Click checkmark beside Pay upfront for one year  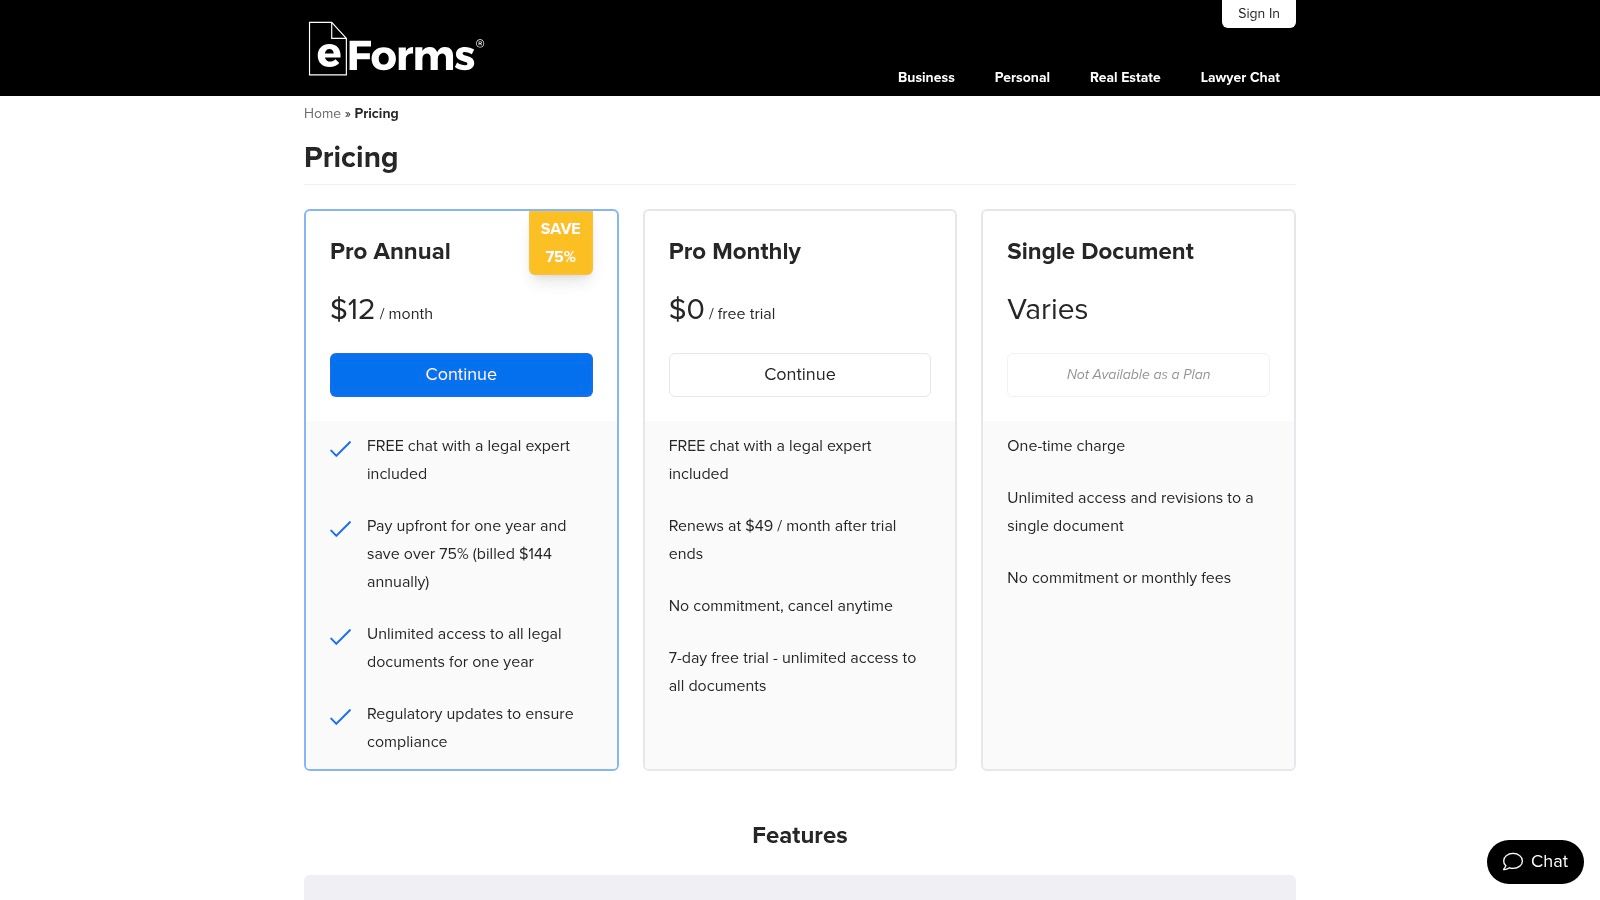coord(340,528)
